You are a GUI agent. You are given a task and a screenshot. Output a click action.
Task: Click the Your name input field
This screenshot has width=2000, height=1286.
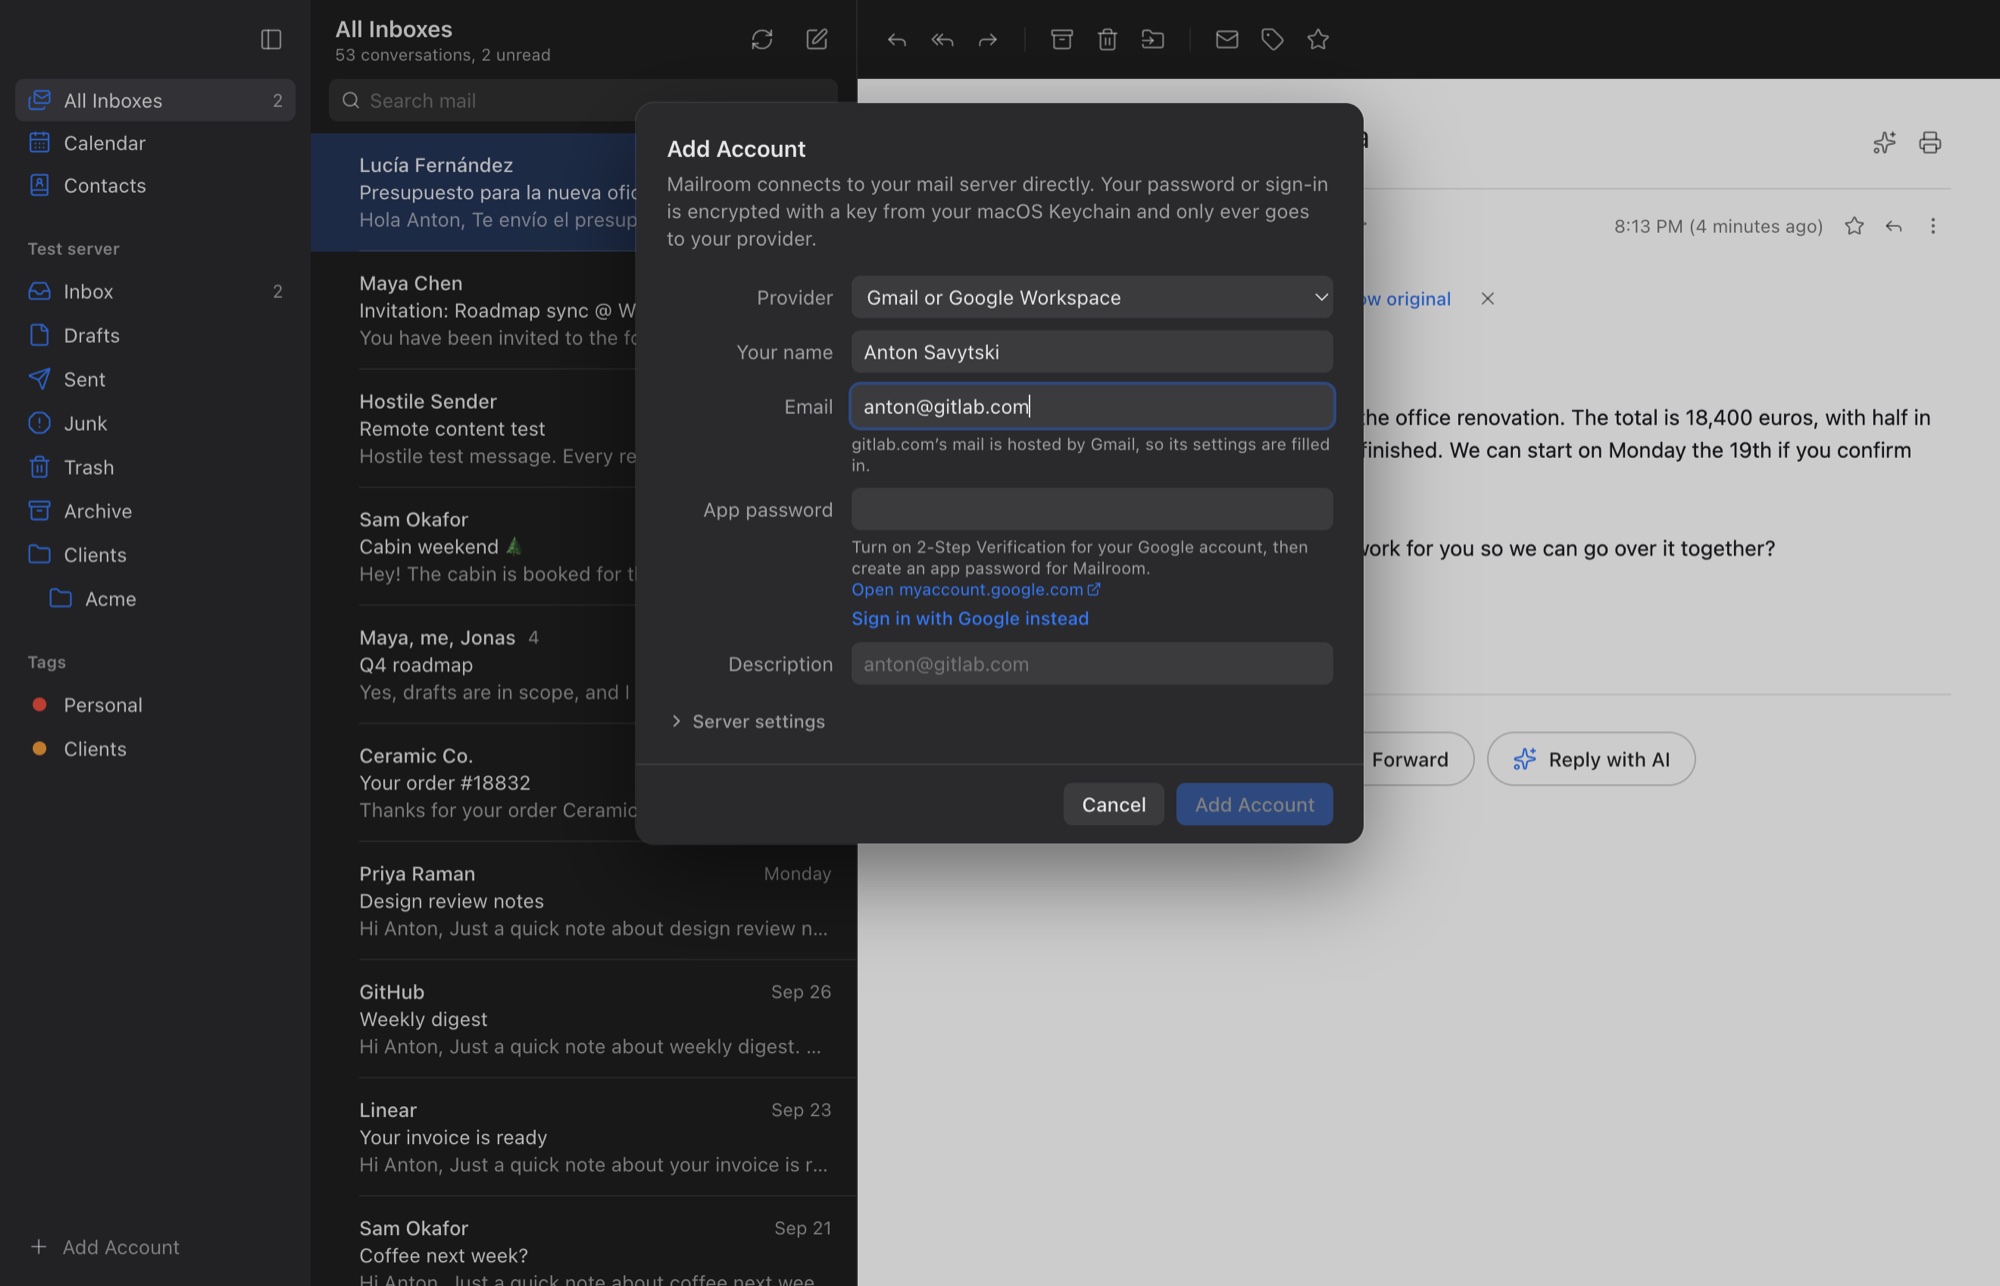pyautogui.click(x=1092, y=352)
